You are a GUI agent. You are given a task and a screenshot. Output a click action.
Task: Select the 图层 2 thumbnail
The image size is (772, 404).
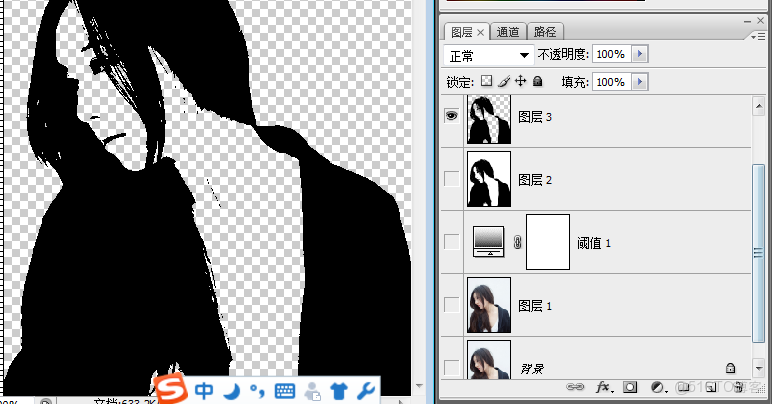[489, 179]
